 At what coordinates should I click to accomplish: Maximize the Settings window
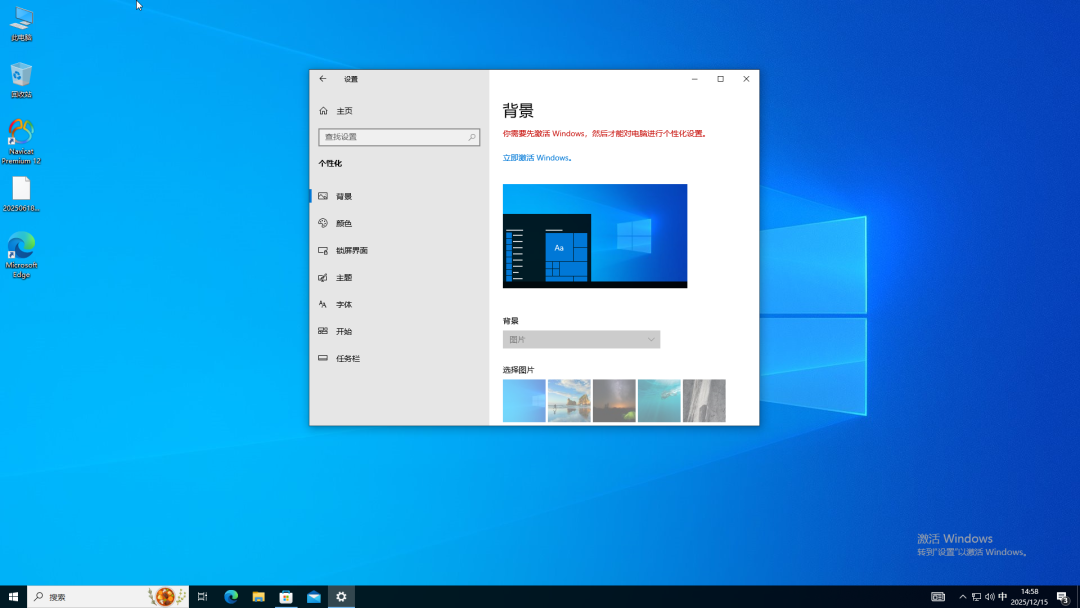point(720,78)
